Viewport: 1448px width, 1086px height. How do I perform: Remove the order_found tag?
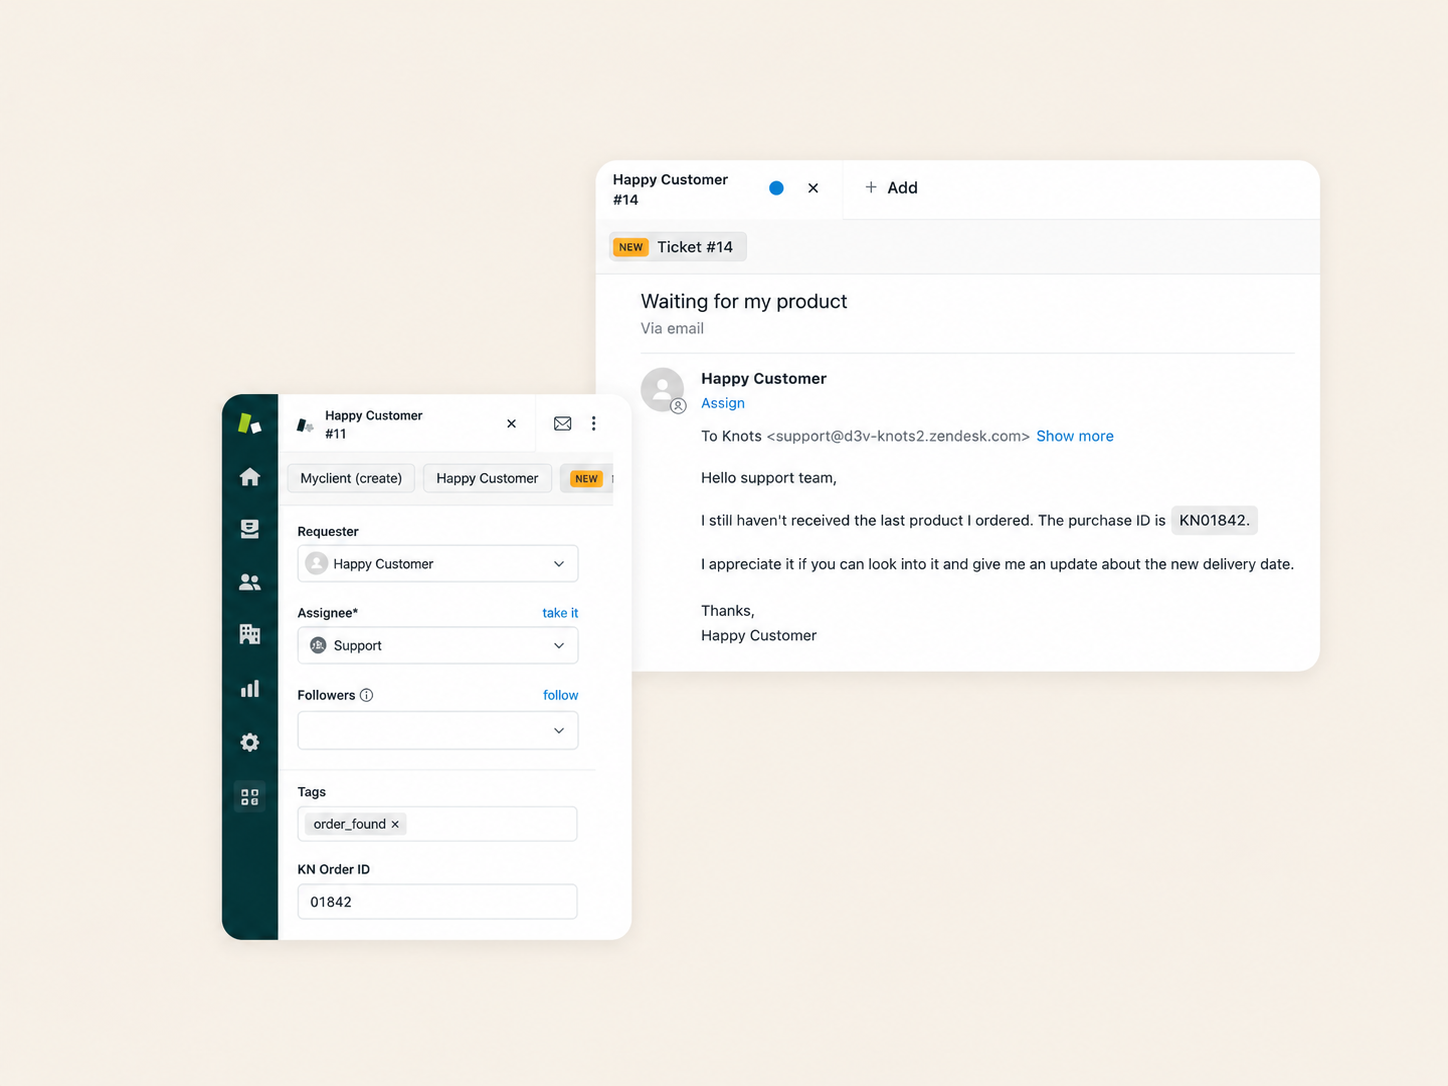pos(396,824)
